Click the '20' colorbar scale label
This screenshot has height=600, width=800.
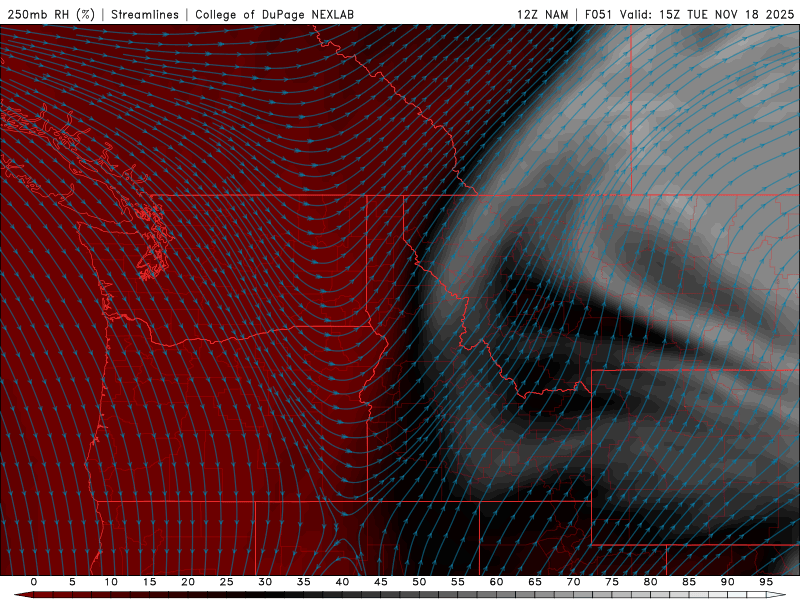[x=188, y=582]
